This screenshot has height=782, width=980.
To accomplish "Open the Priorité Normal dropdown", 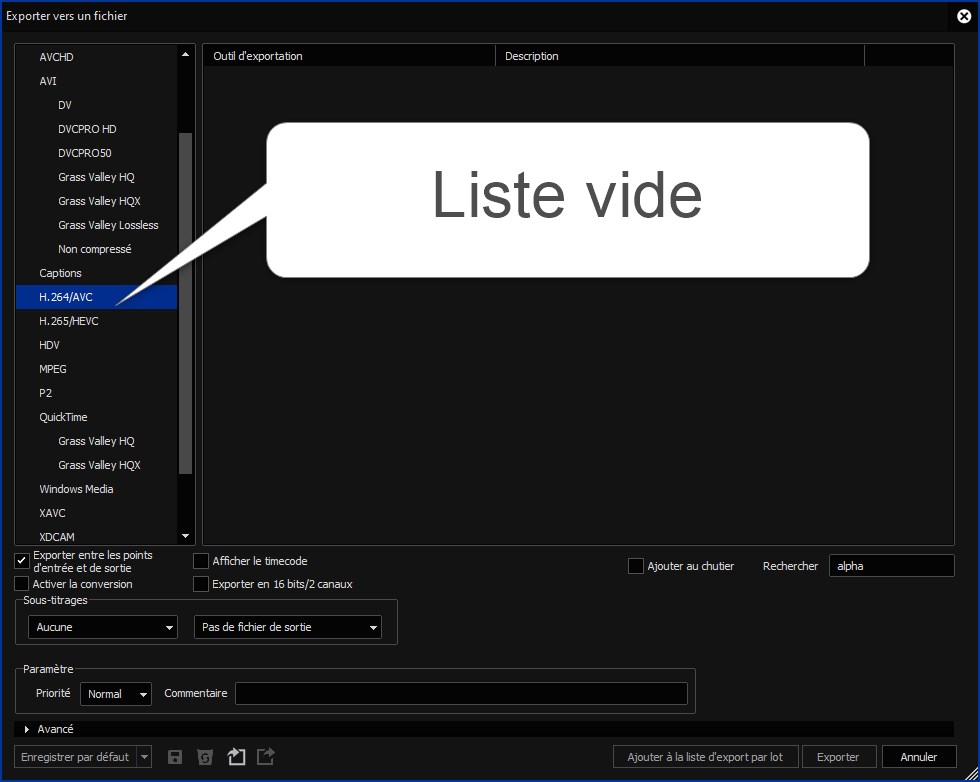I will [116, 693].
